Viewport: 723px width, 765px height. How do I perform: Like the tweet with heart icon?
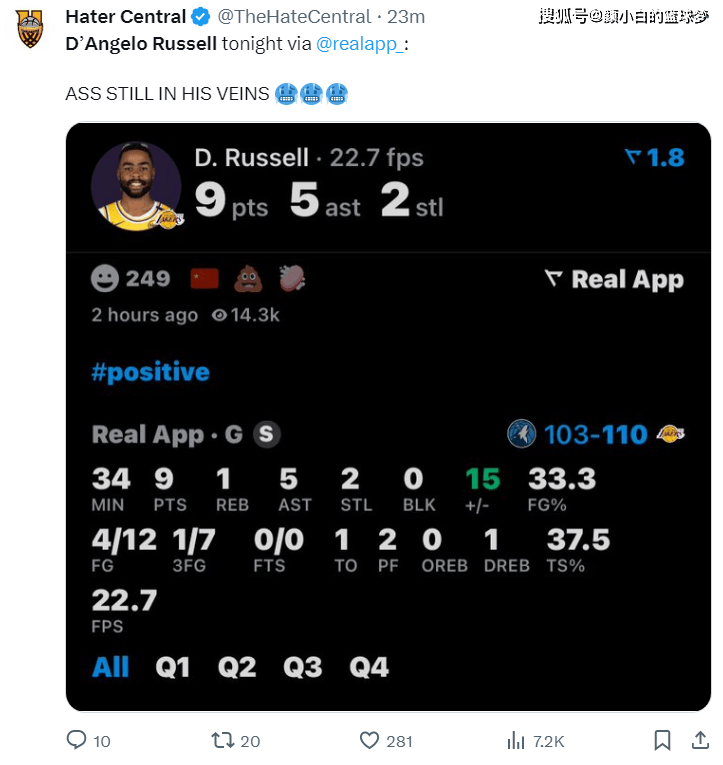(x=369, y=740)
